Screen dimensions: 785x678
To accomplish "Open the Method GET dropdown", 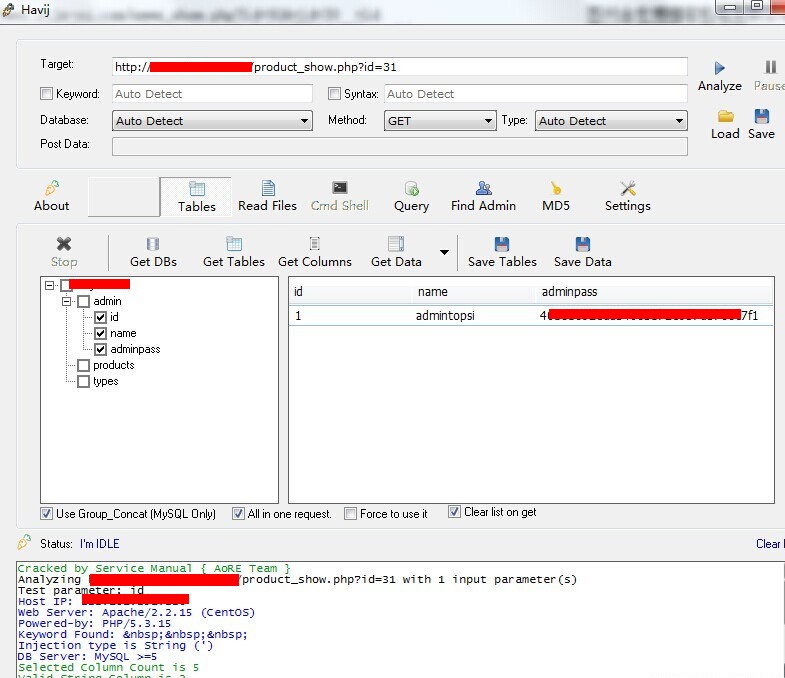I will (x=440, y=121).
